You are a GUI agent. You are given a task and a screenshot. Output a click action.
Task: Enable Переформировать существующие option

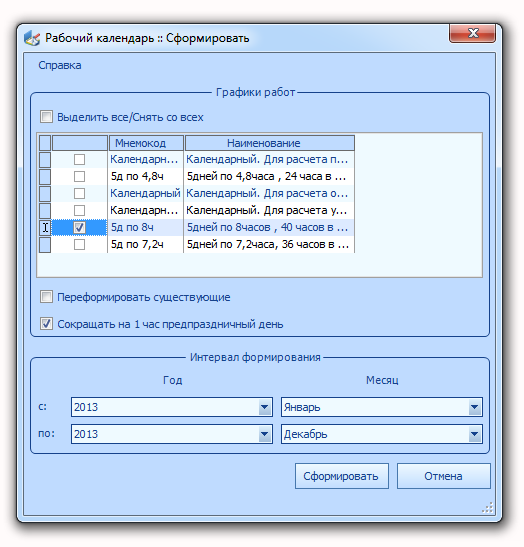[x=46, y=297]
